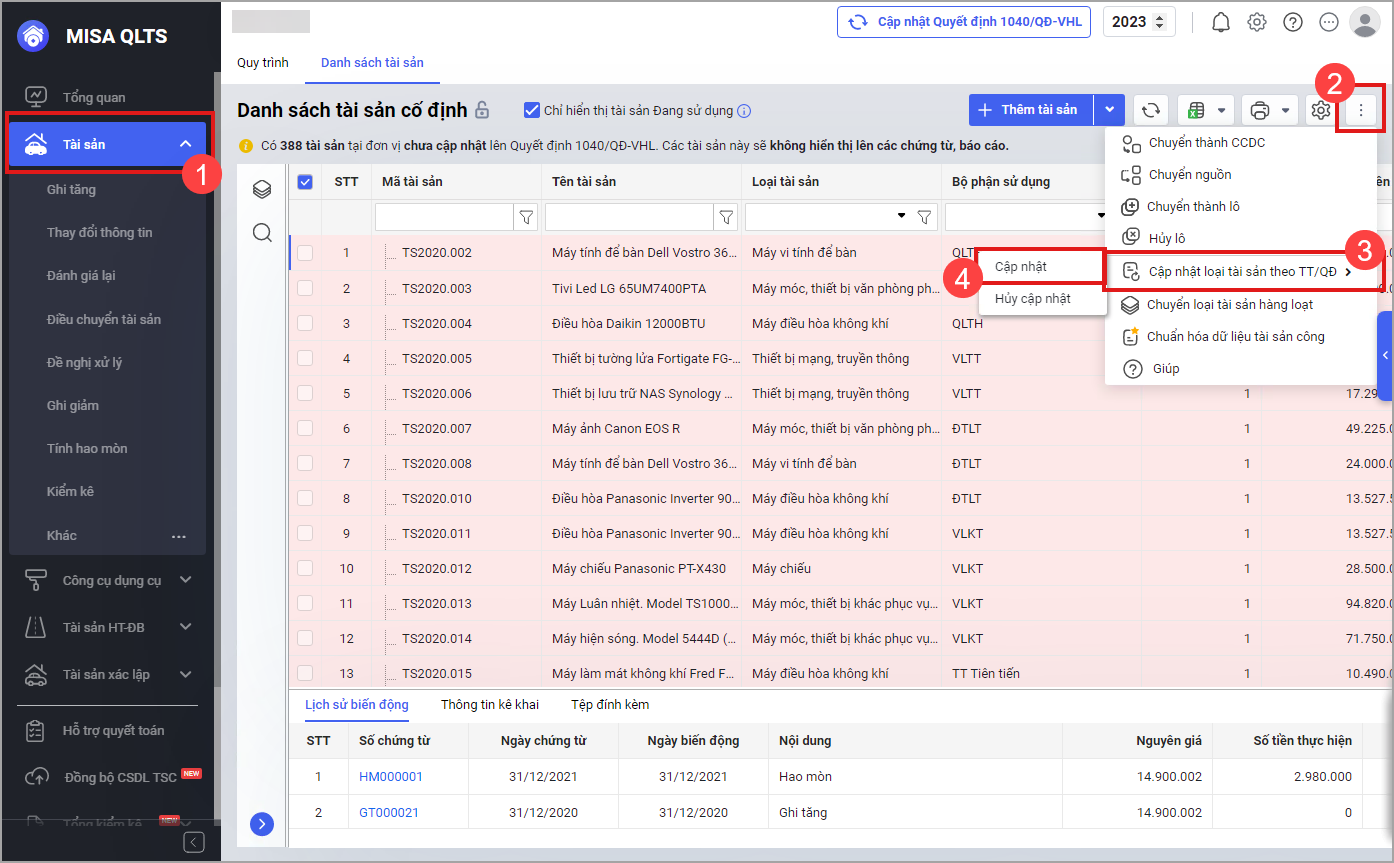This screenshot has width=1394, height=863.
Task: Click the notification bell icon
Action: click(x=1220, y=22)
